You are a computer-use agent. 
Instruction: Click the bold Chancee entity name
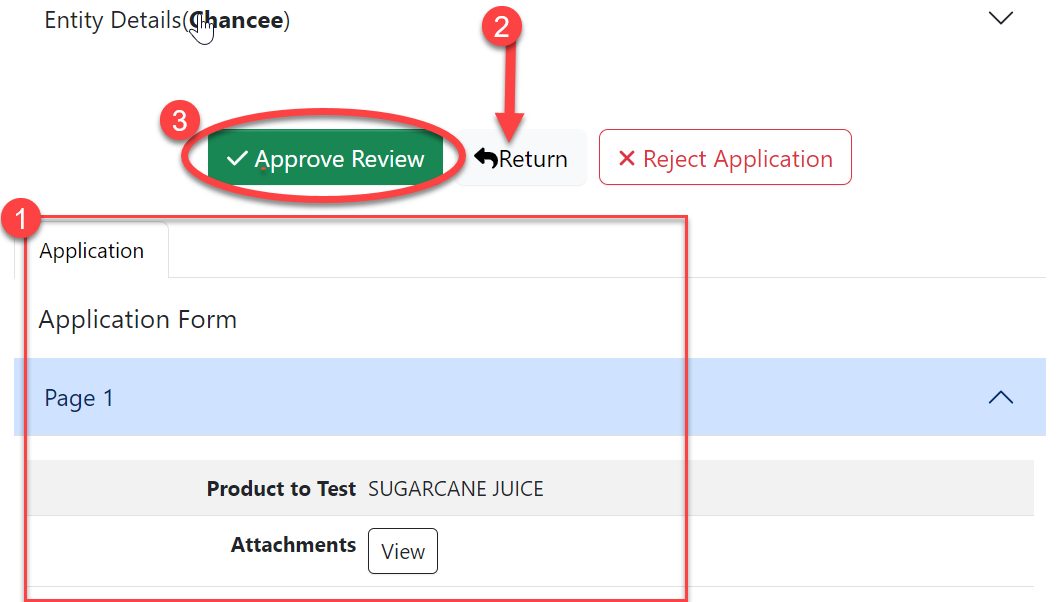[x=240, y=20]
